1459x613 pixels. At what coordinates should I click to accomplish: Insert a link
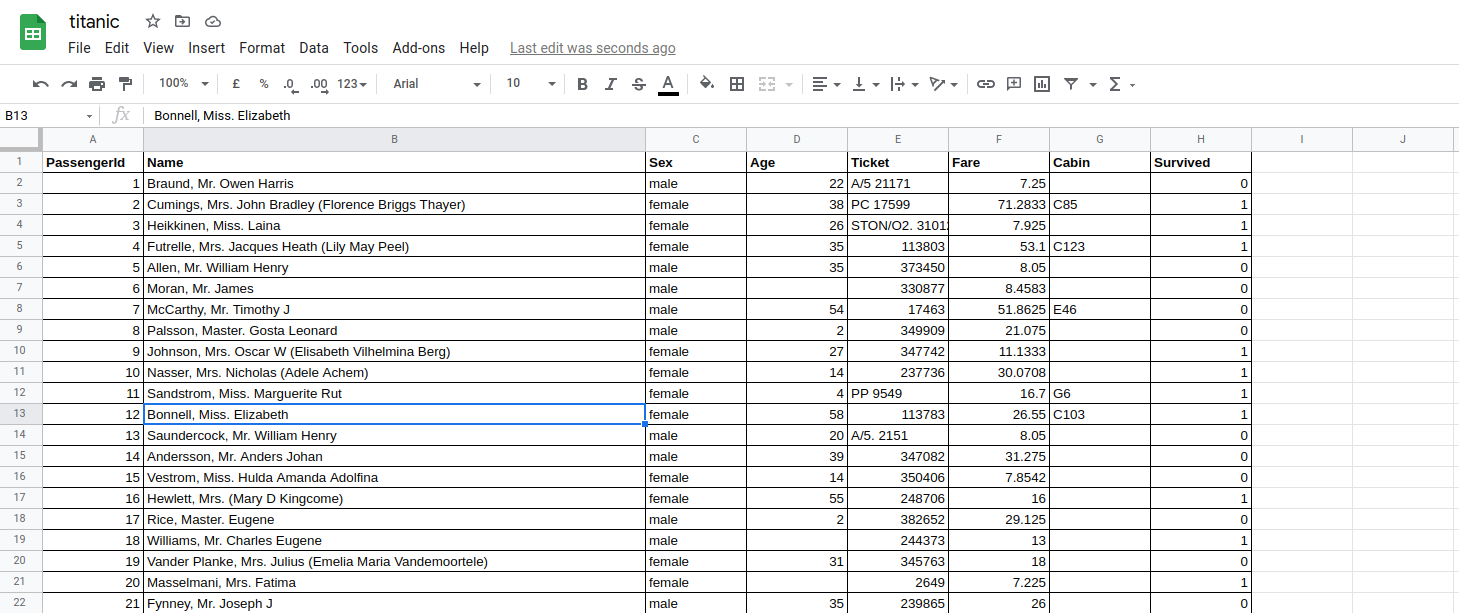click(985, 84)
